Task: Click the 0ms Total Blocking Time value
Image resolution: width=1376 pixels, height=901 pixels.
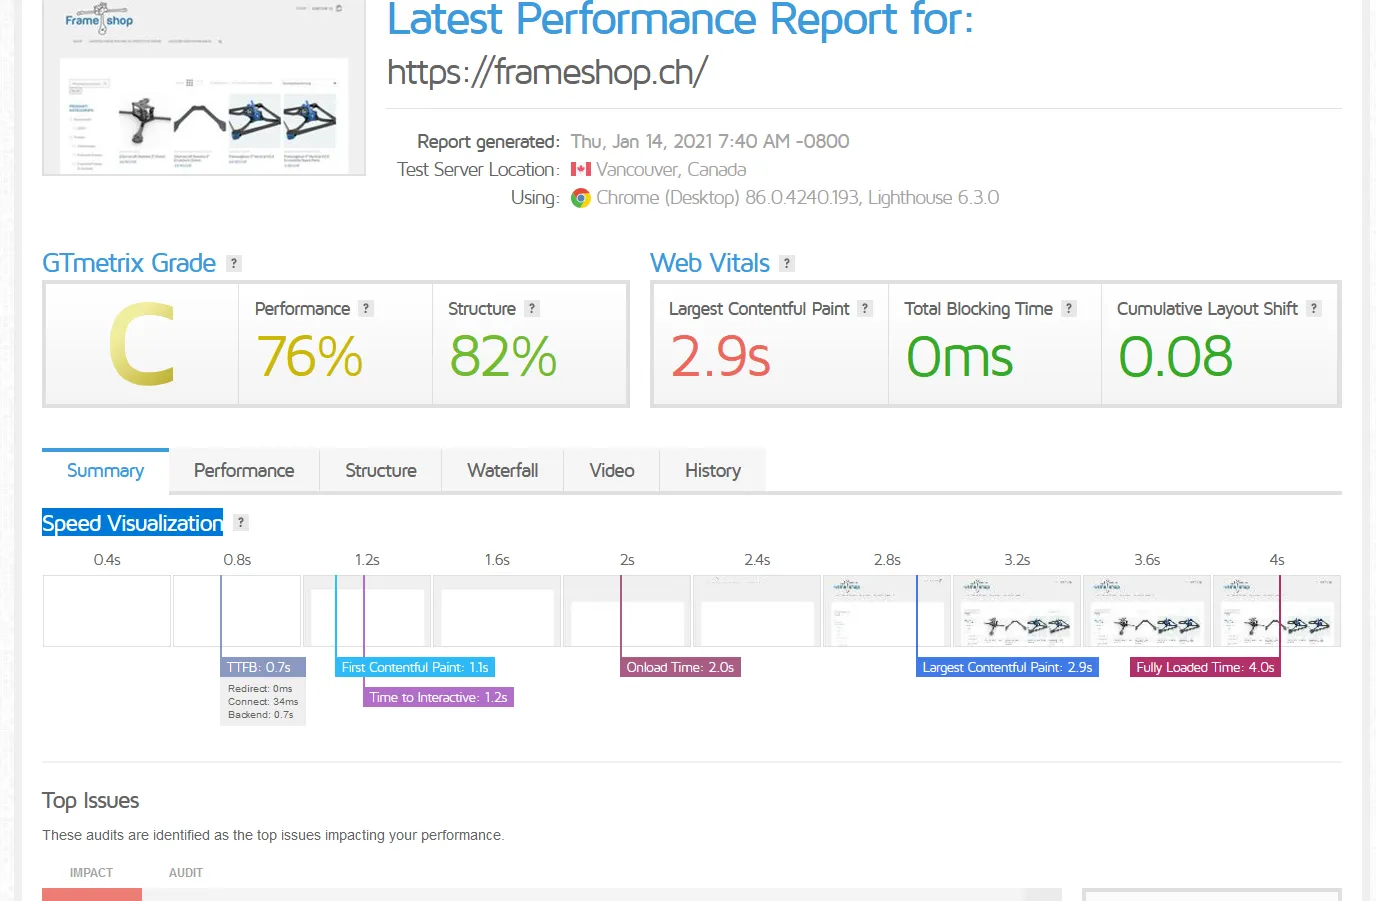Action: click(959, 357)
